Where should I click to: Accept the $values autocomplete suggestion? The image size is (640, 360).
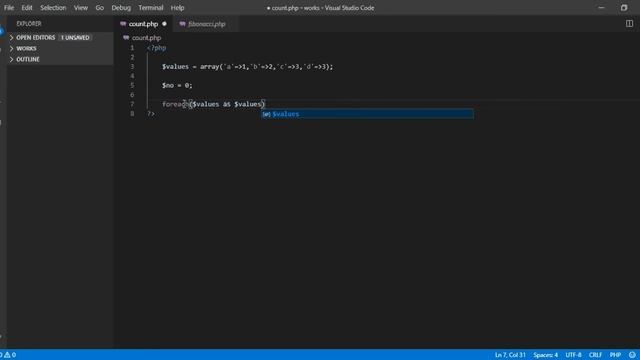(x=367, y=114)
